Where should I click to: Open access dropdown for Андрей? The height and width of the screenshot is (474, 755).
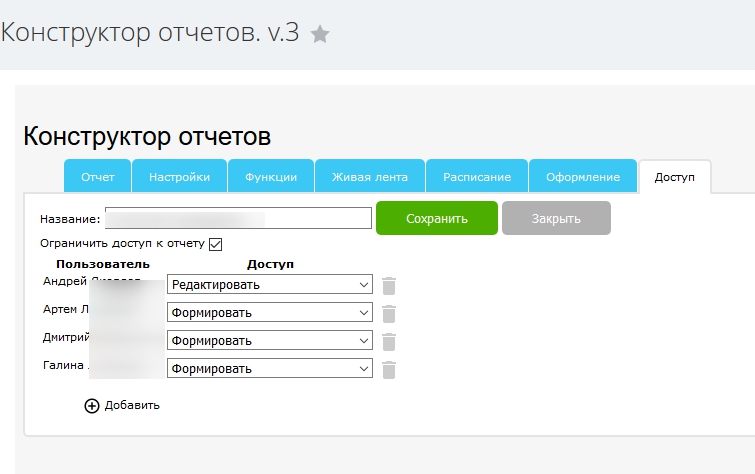(269, 285)
